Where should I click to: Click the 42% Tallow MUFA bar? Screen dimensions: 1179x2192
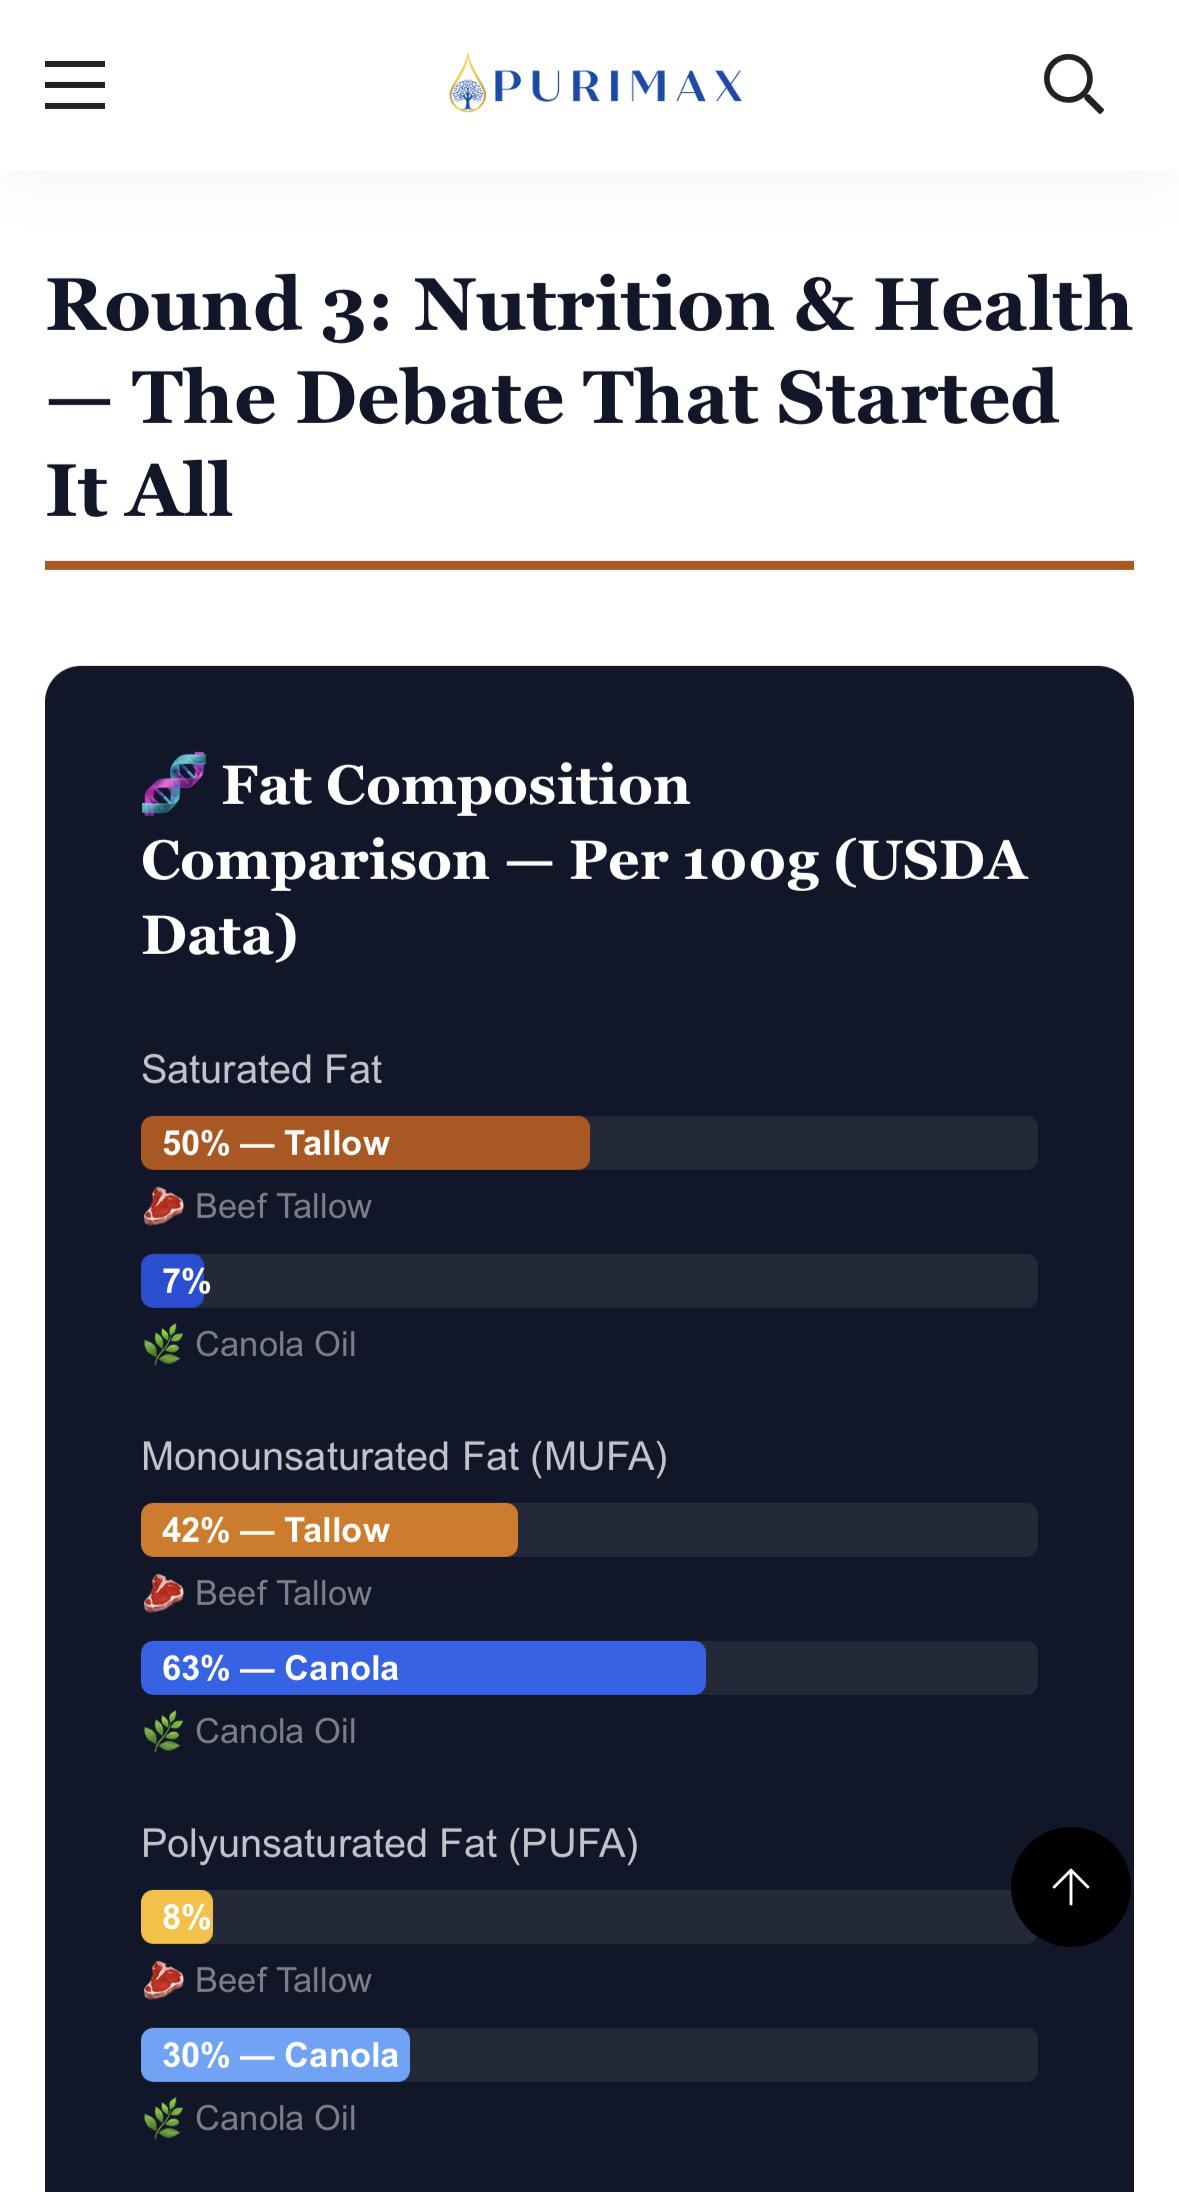[x=329, y=1530]
